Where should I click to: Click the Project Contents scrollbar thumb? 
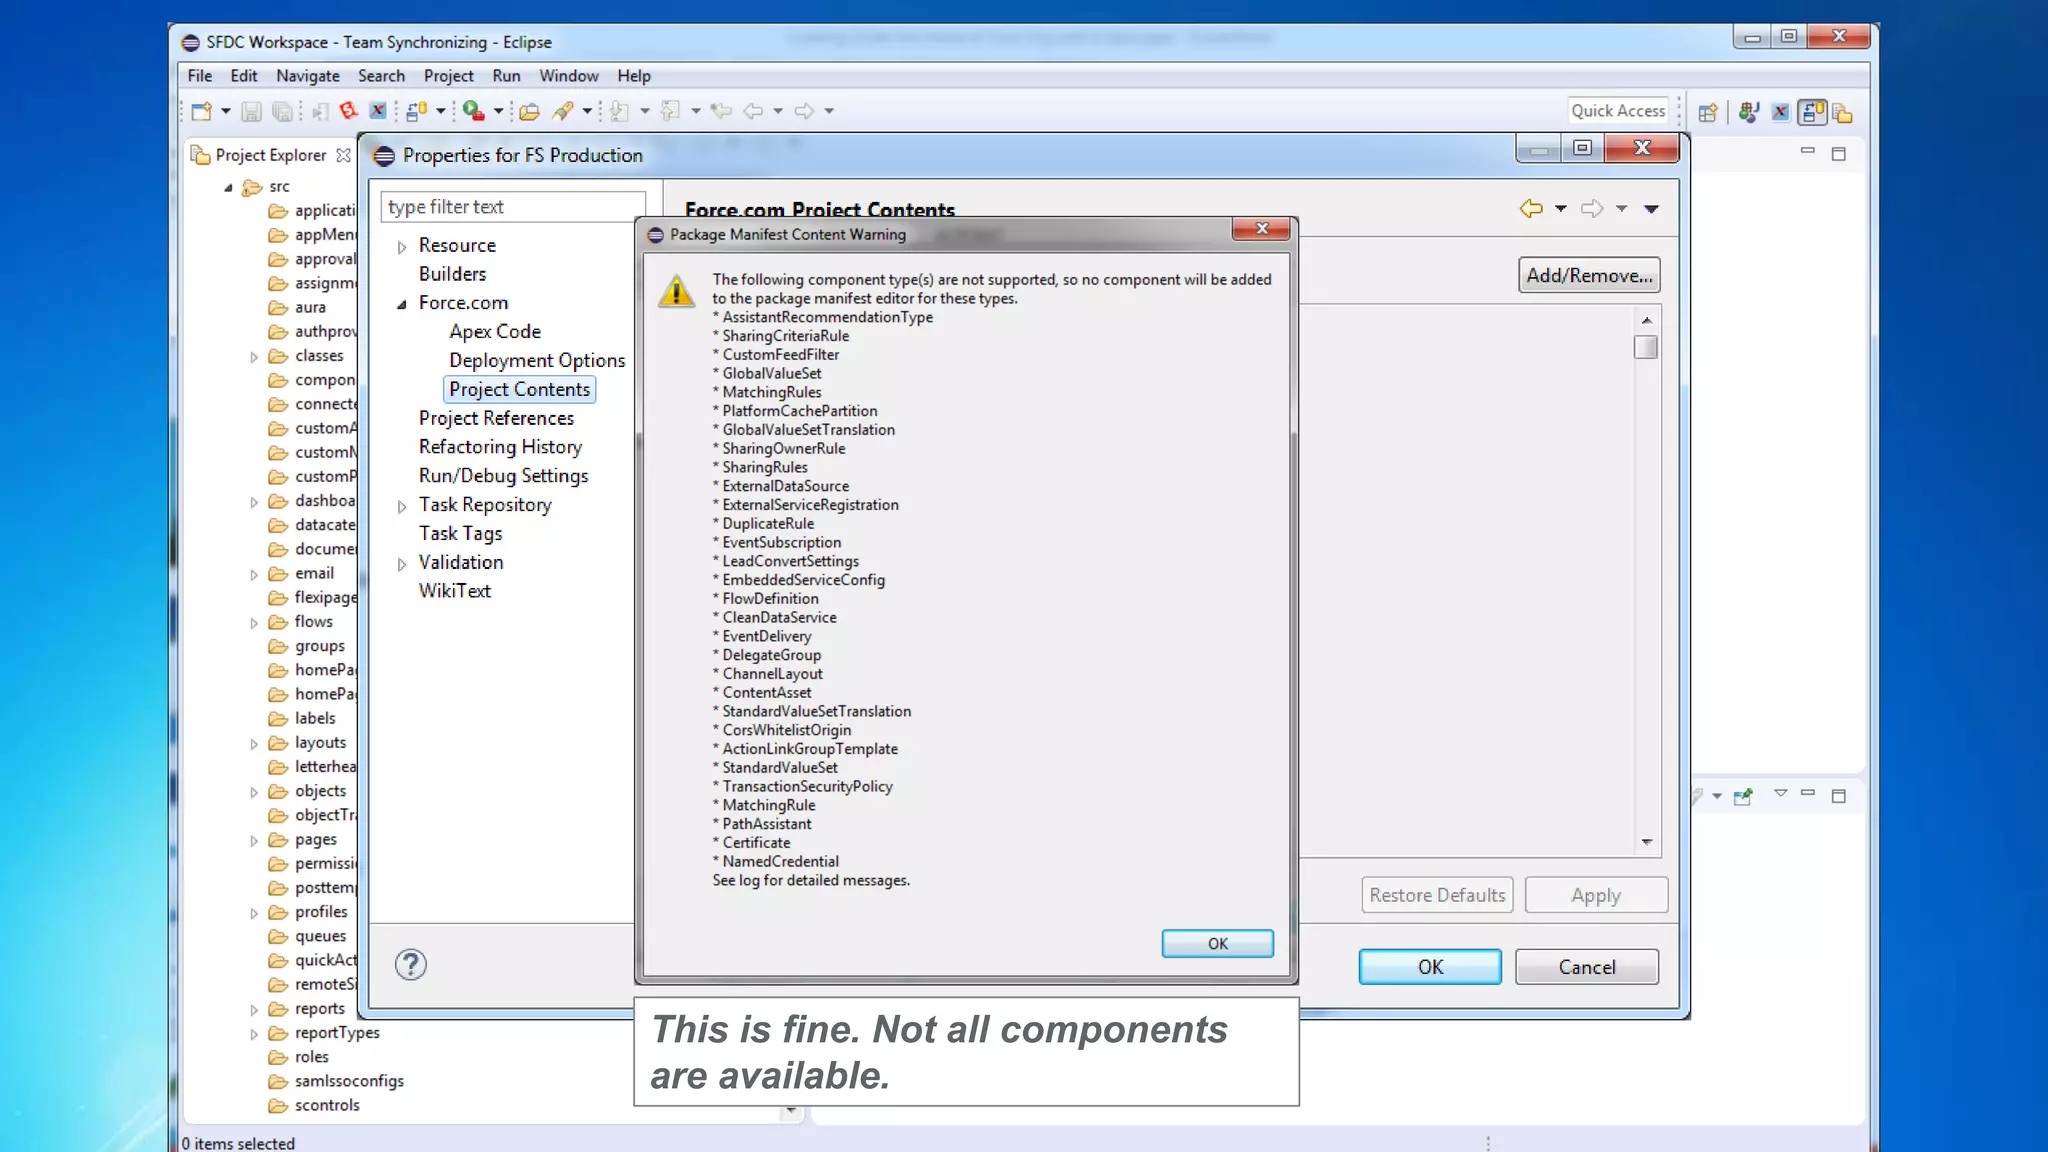click(1646, 347)
